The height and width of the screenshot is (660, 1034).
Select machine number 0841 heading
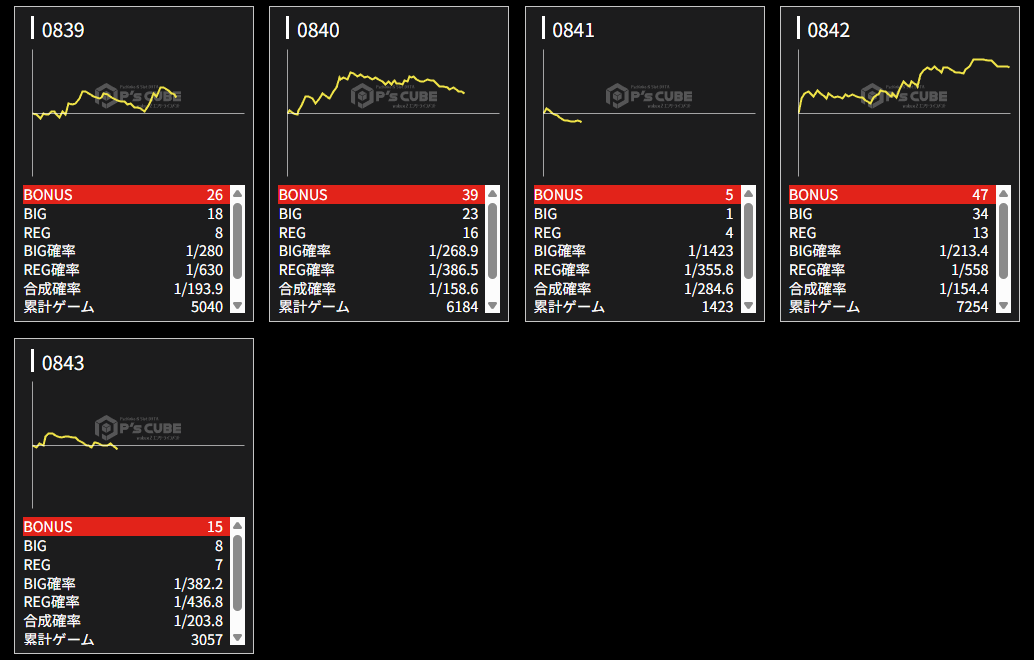[573, 30]
